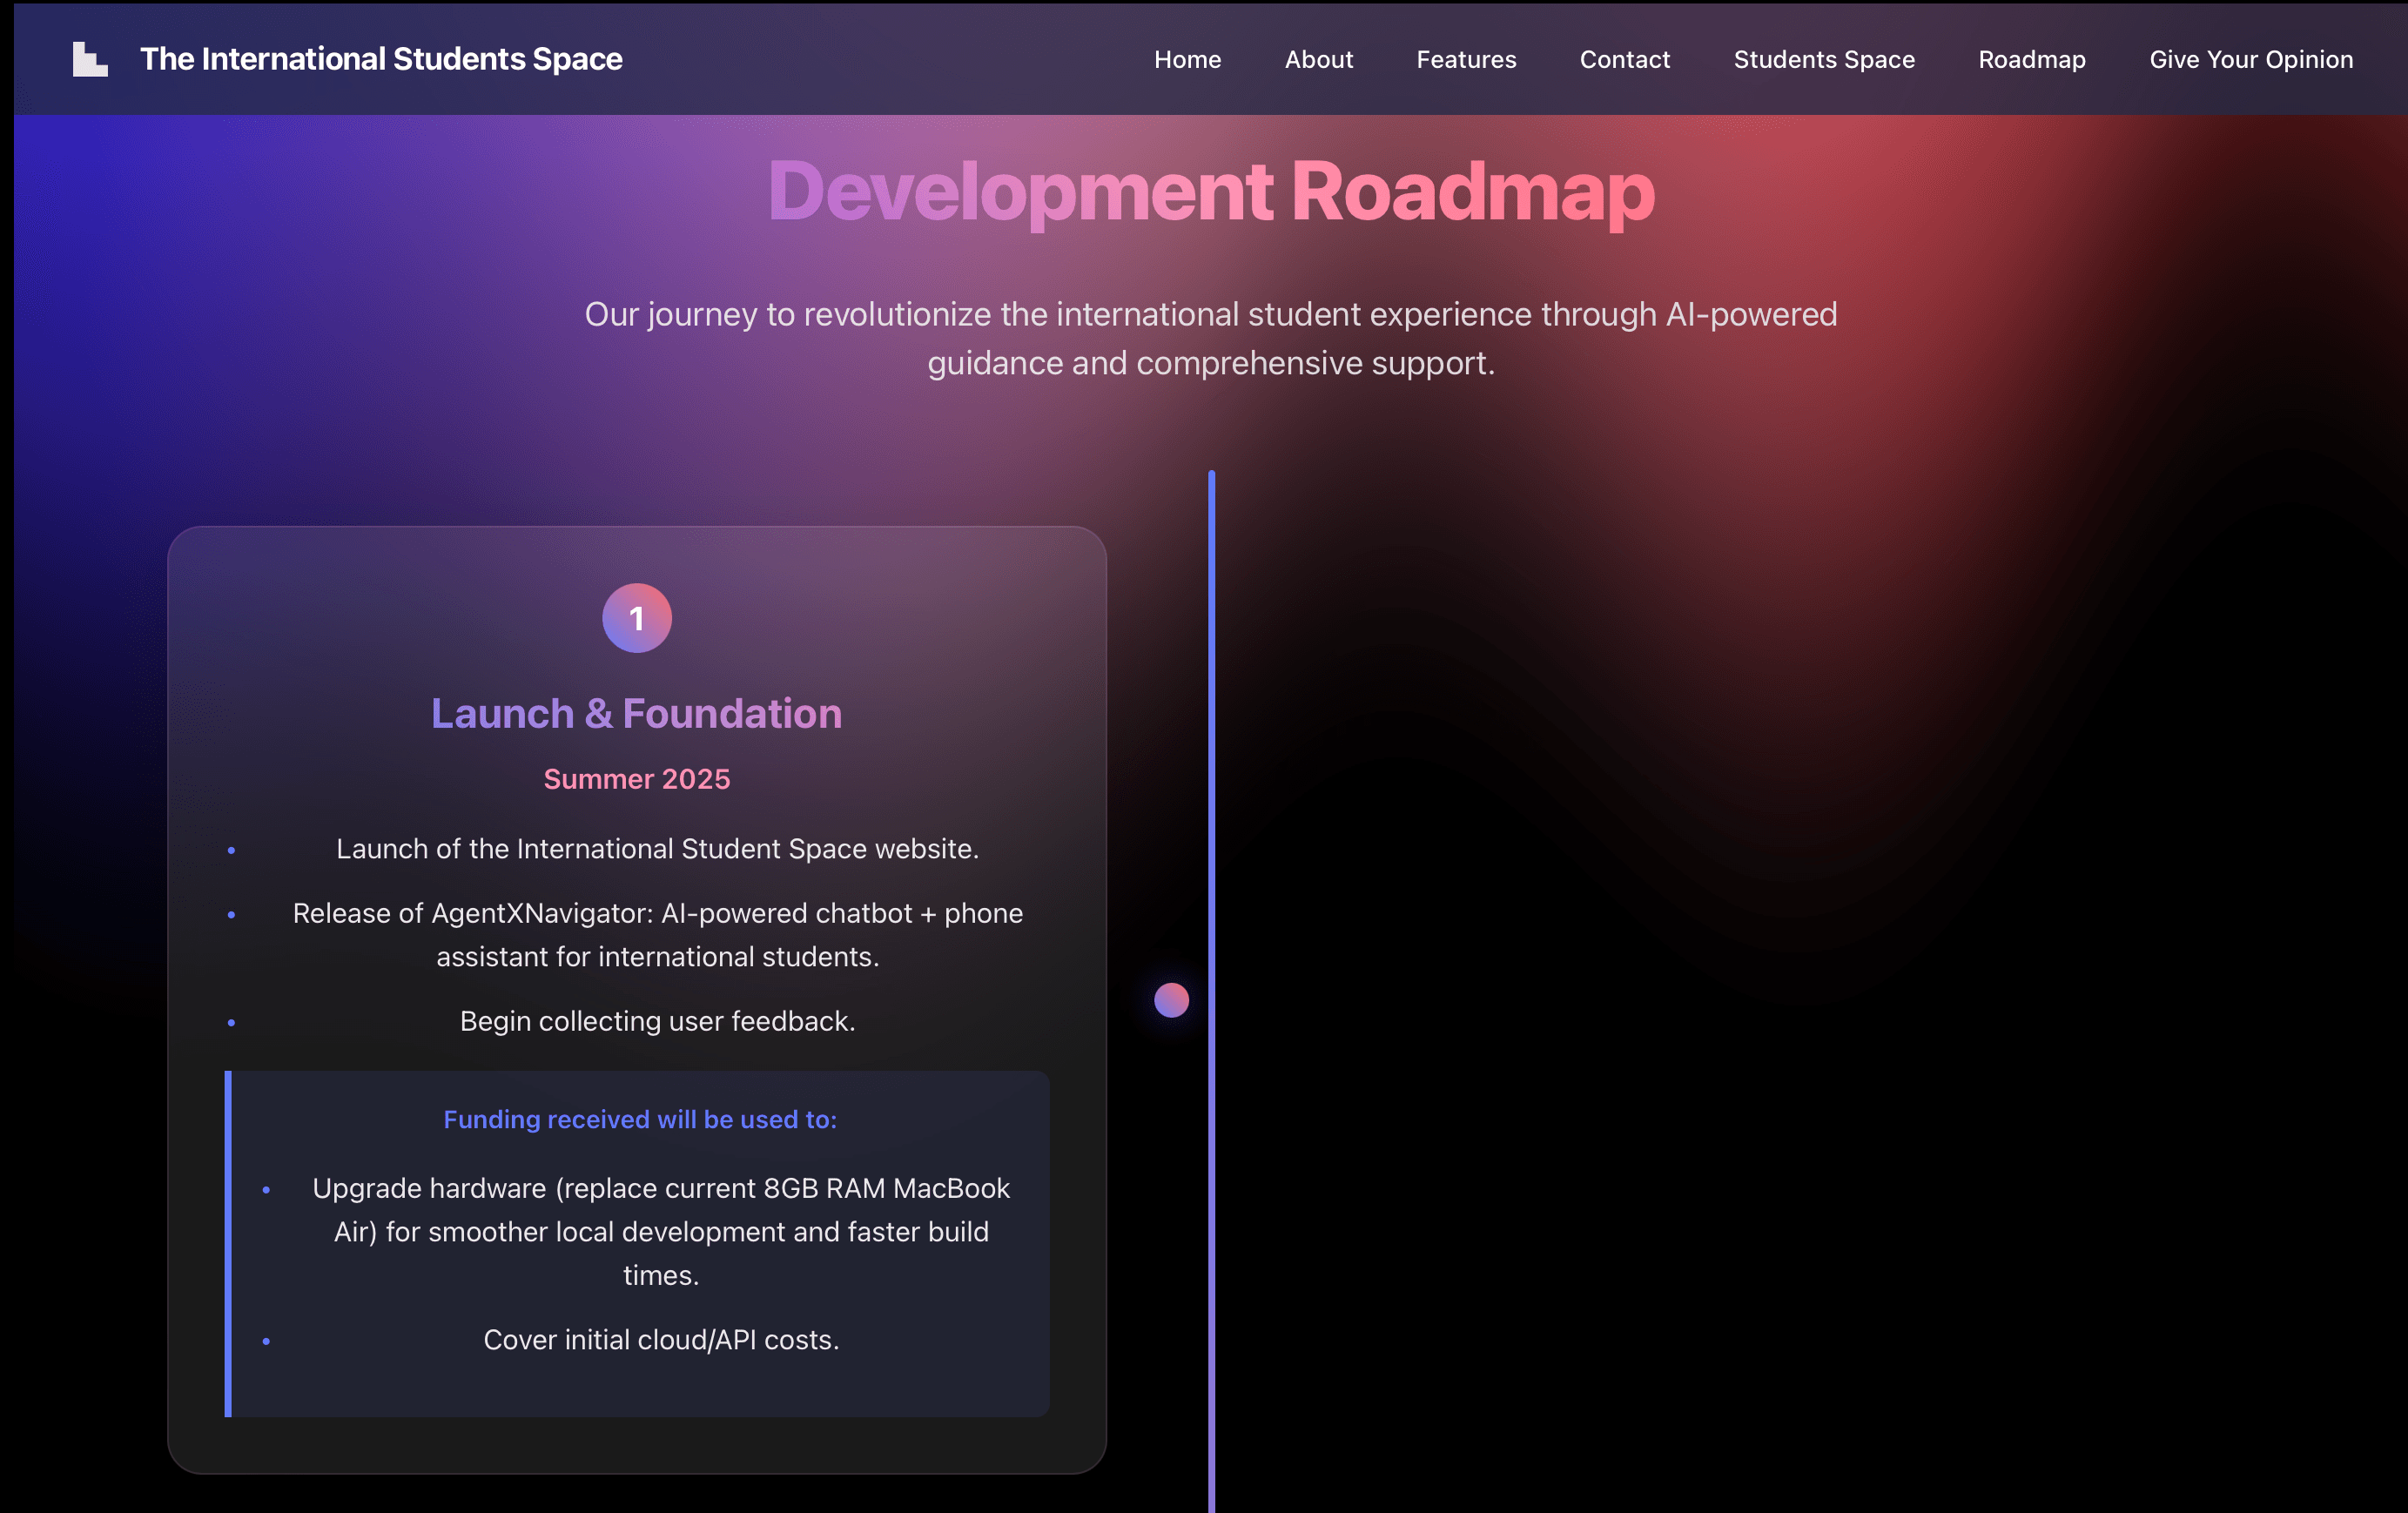Open the Students Space page

pos(1824,60)
